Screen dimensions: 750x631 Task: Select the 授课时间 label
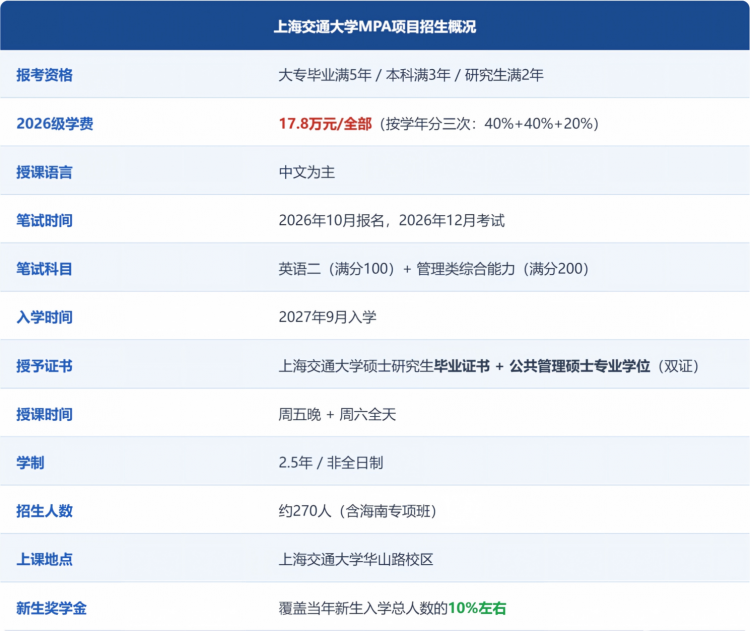pos(44,414)
